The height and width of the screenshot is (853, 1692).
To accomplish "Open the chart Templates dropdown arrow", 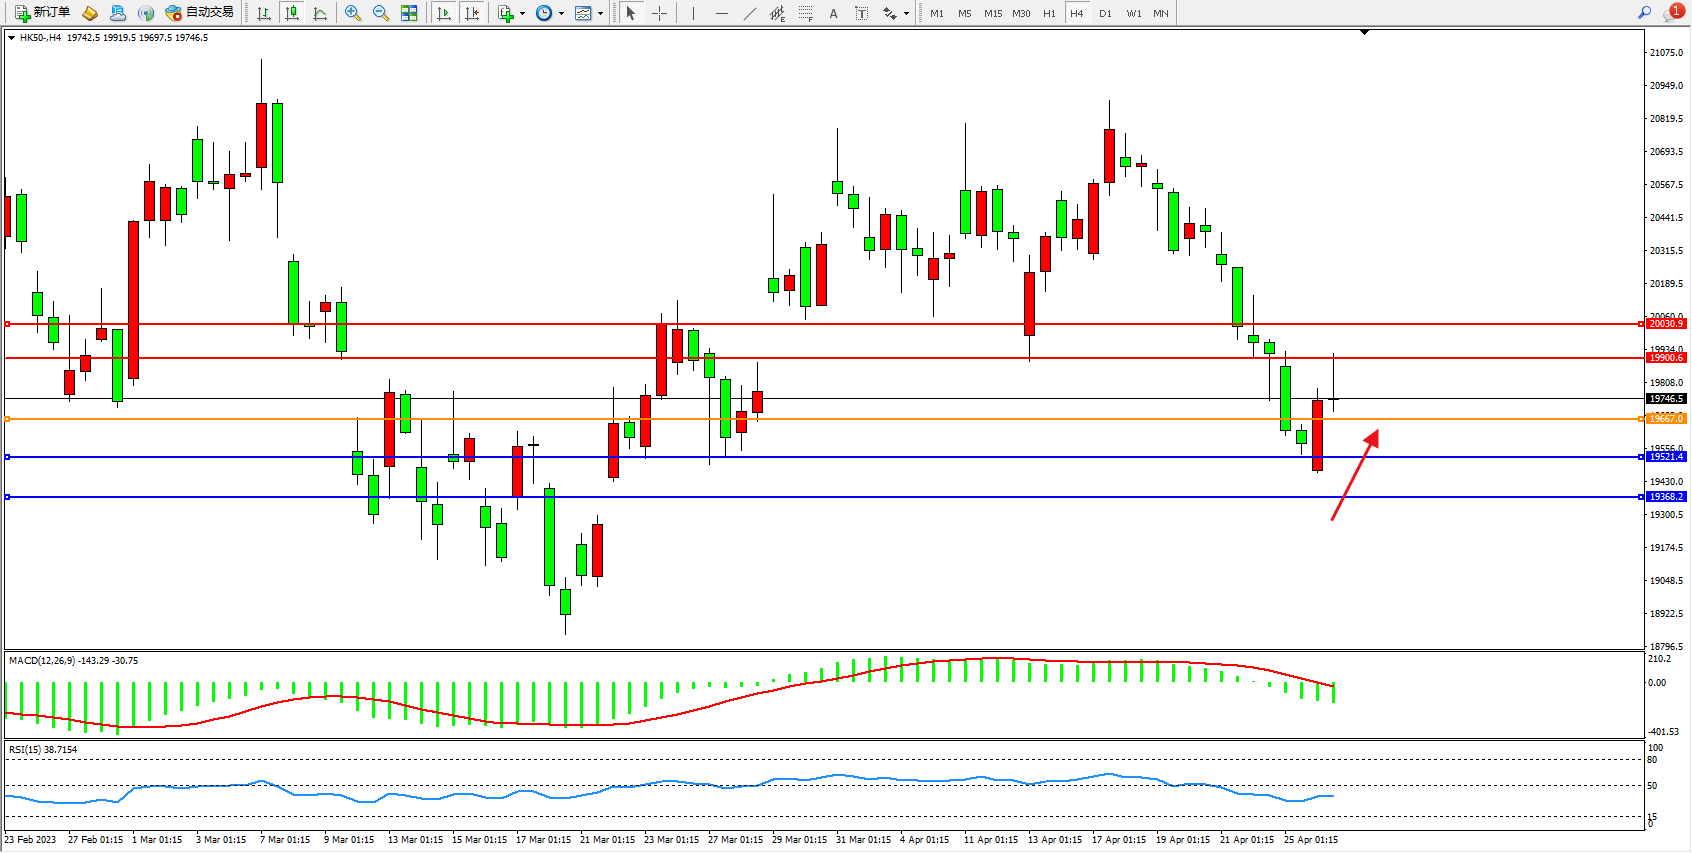I will (x=600, y=14).
